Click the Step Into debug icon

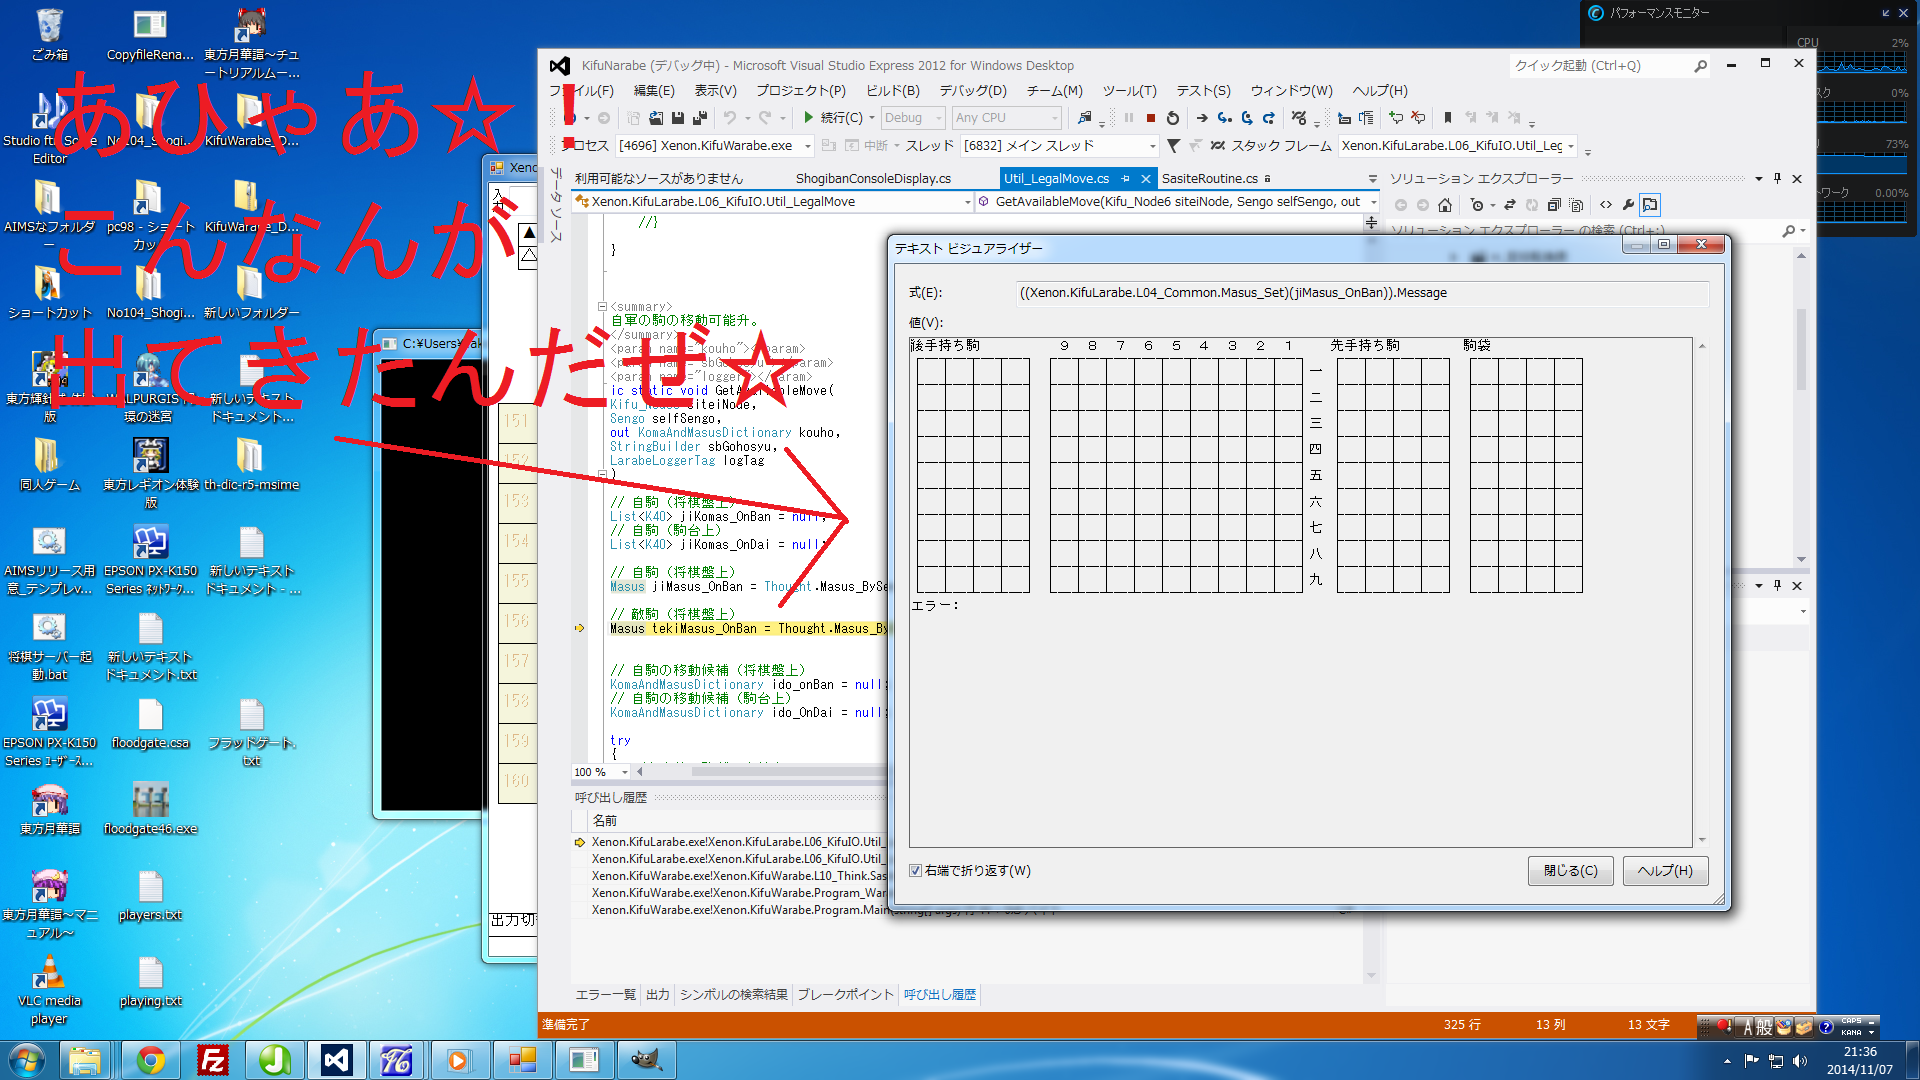click(x=1224, y=118)
